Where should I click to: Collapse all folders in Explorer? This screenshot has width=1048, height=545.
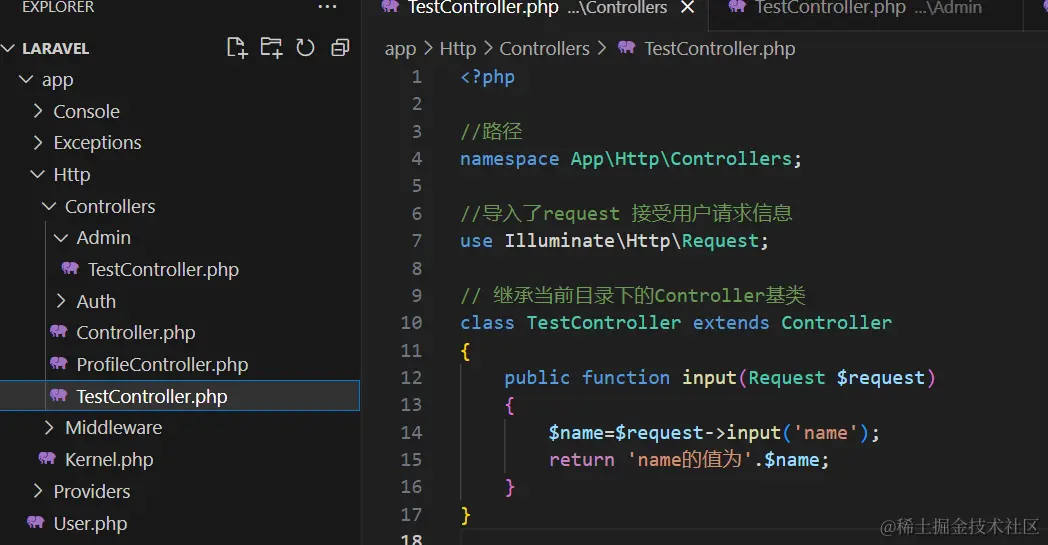(x=340, y=47)
